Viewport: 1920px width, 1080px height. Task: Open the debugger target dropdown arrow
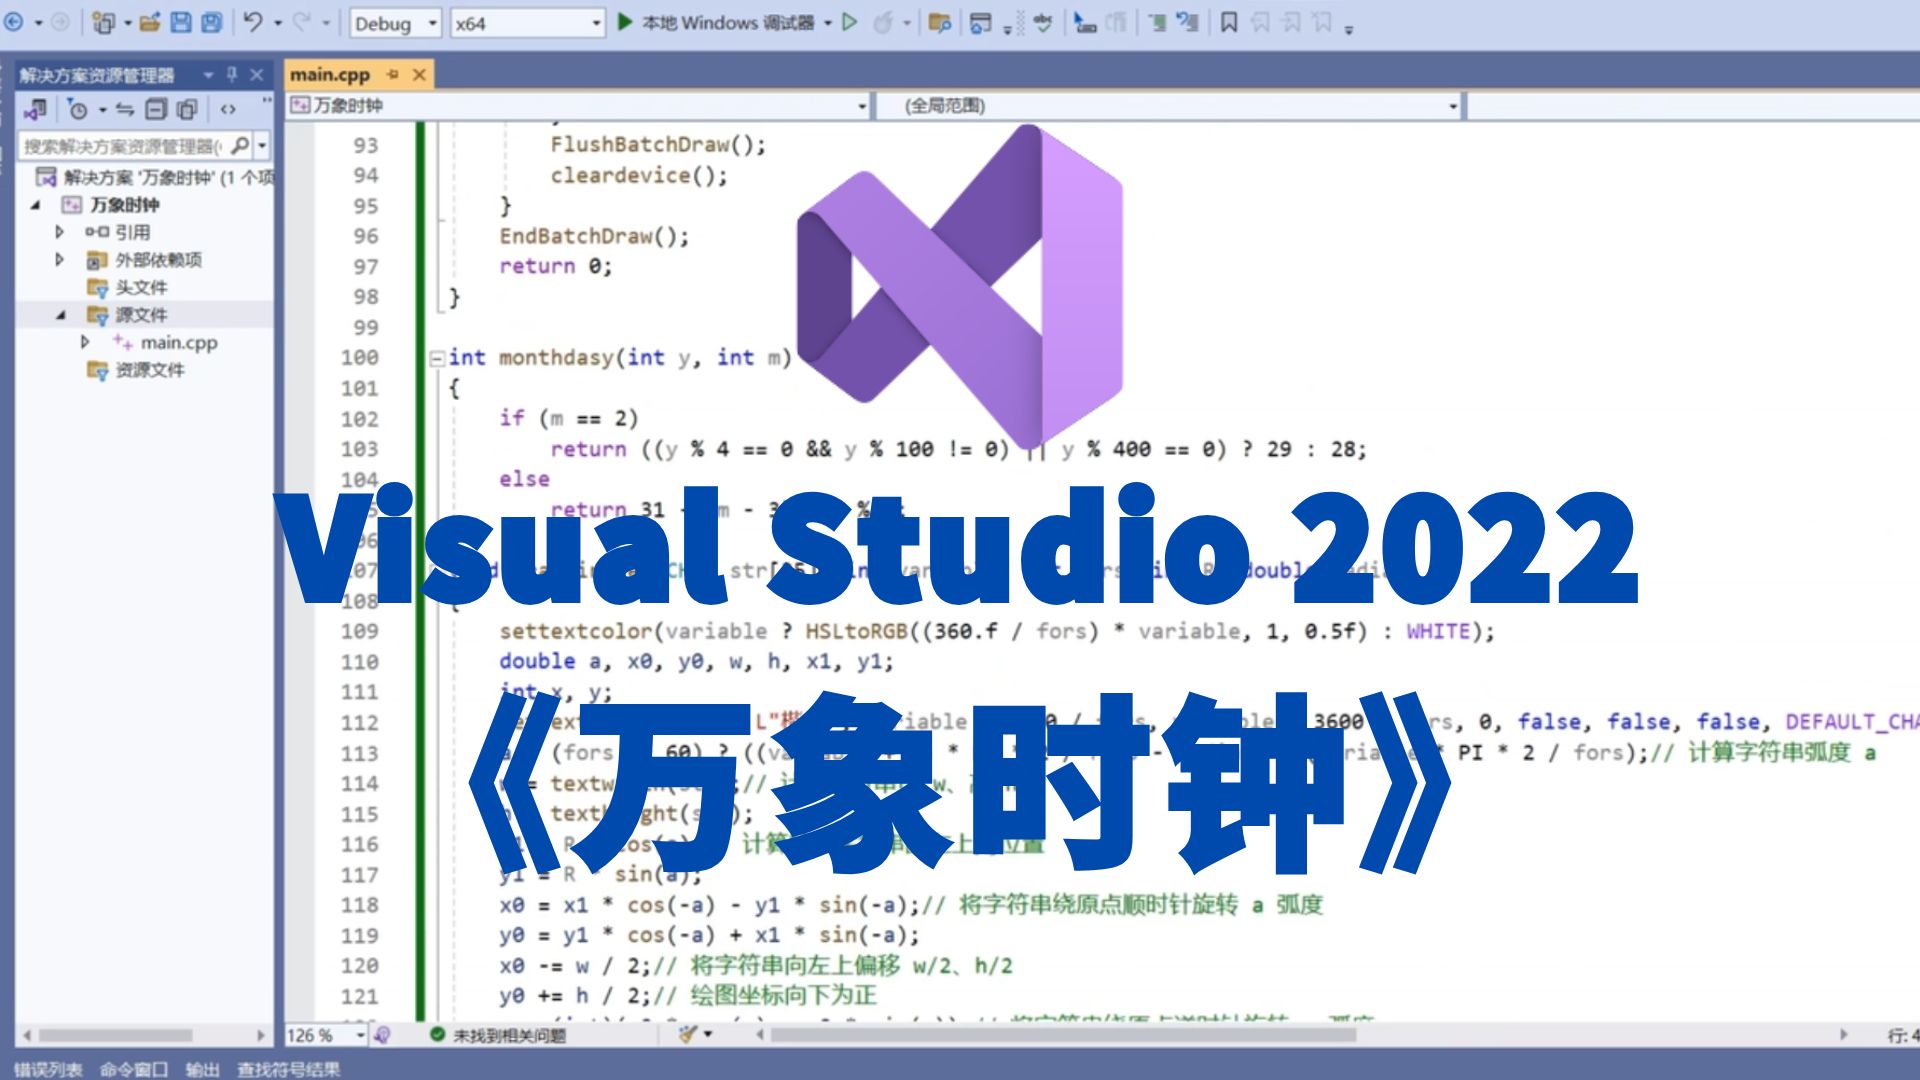(x=828, y=23)
